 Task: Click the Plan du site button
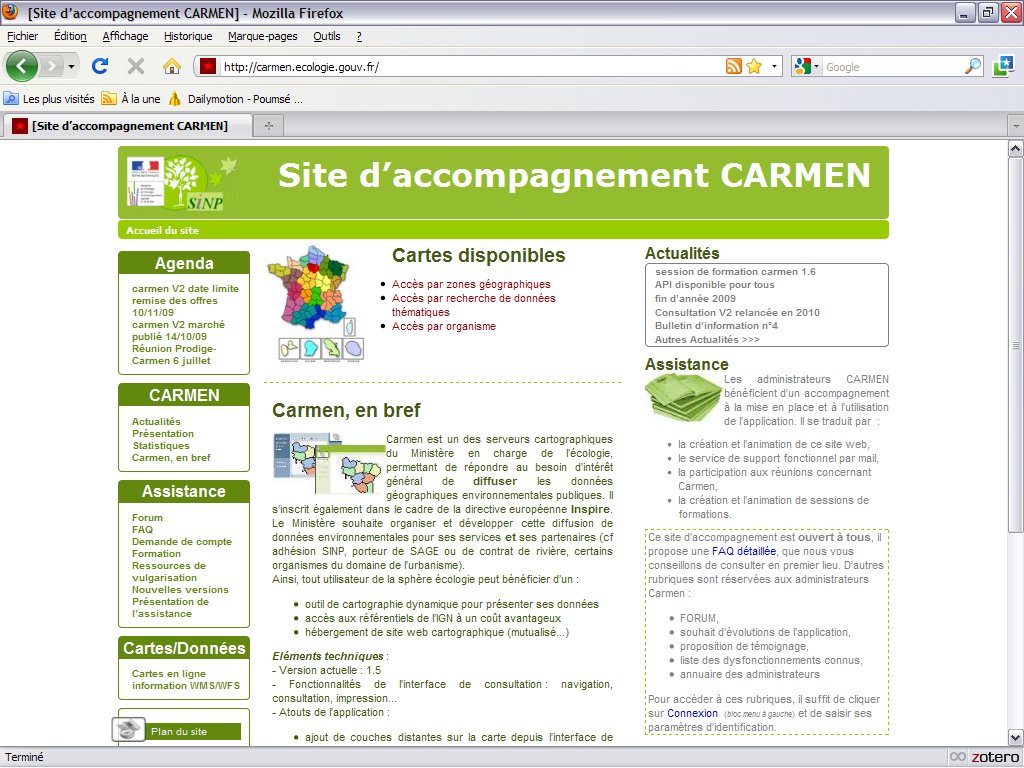click(x=178, y=732)
